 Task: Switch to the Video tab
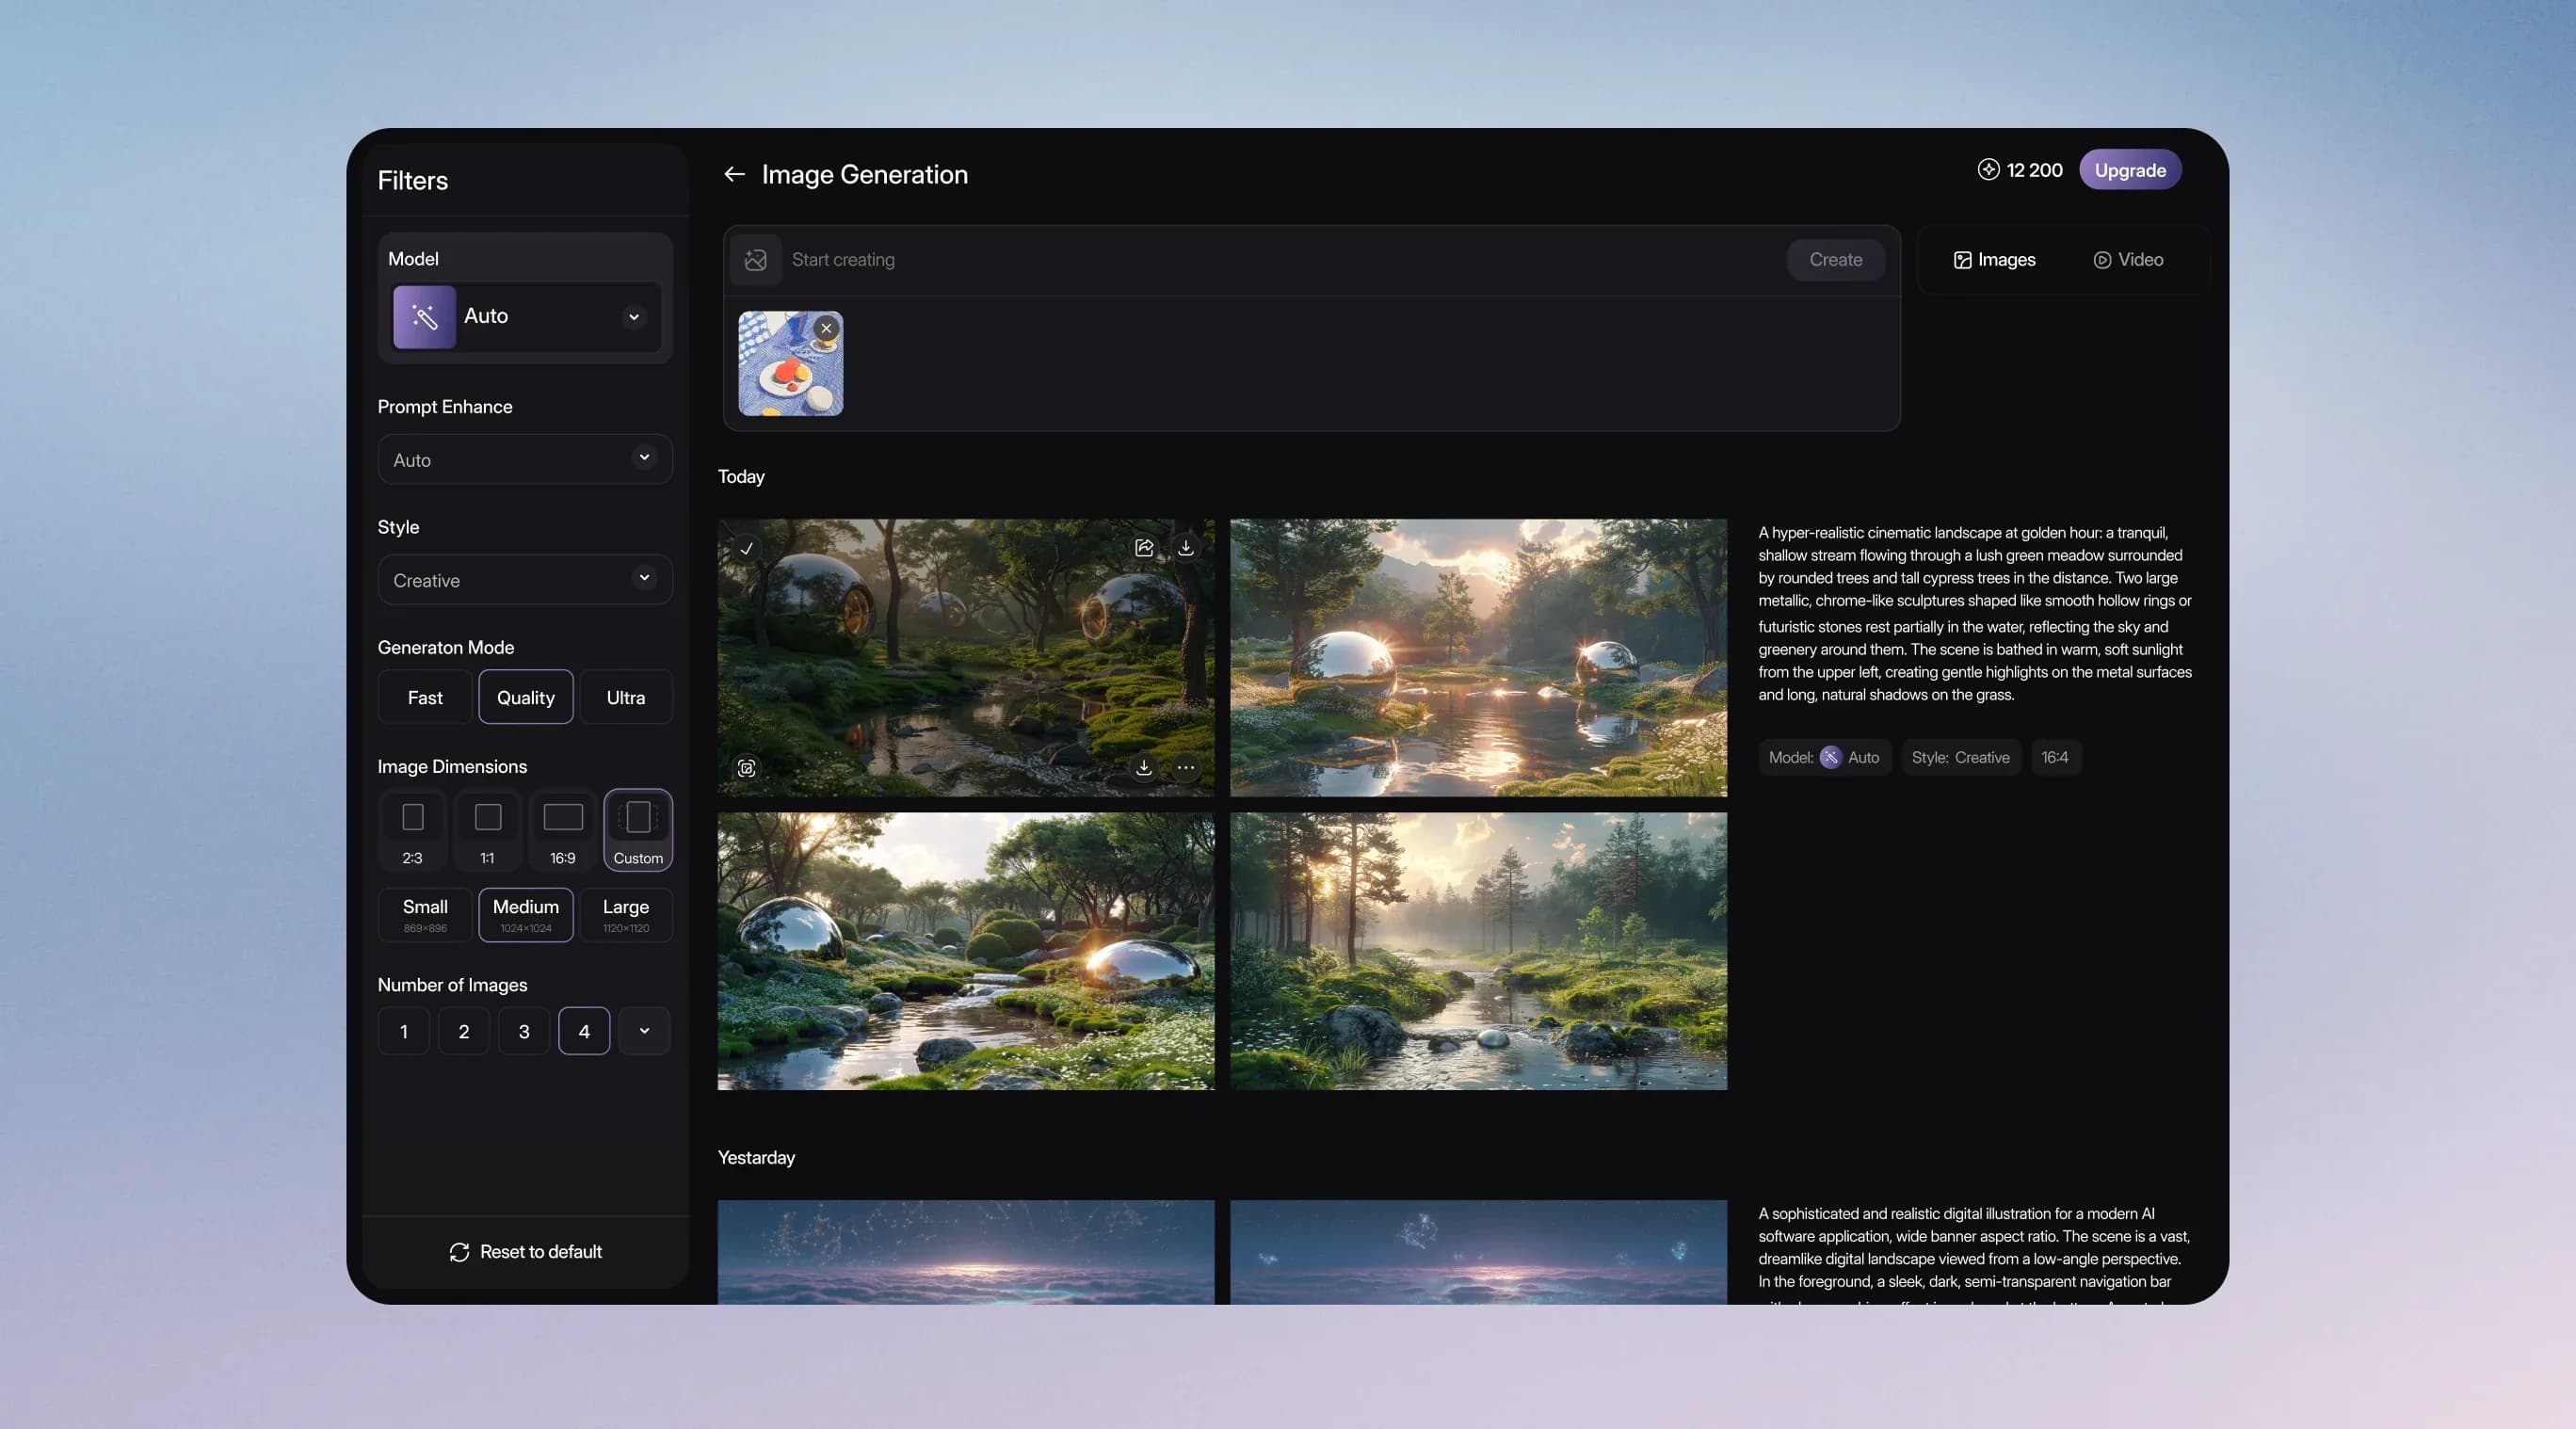[2128, 260]
